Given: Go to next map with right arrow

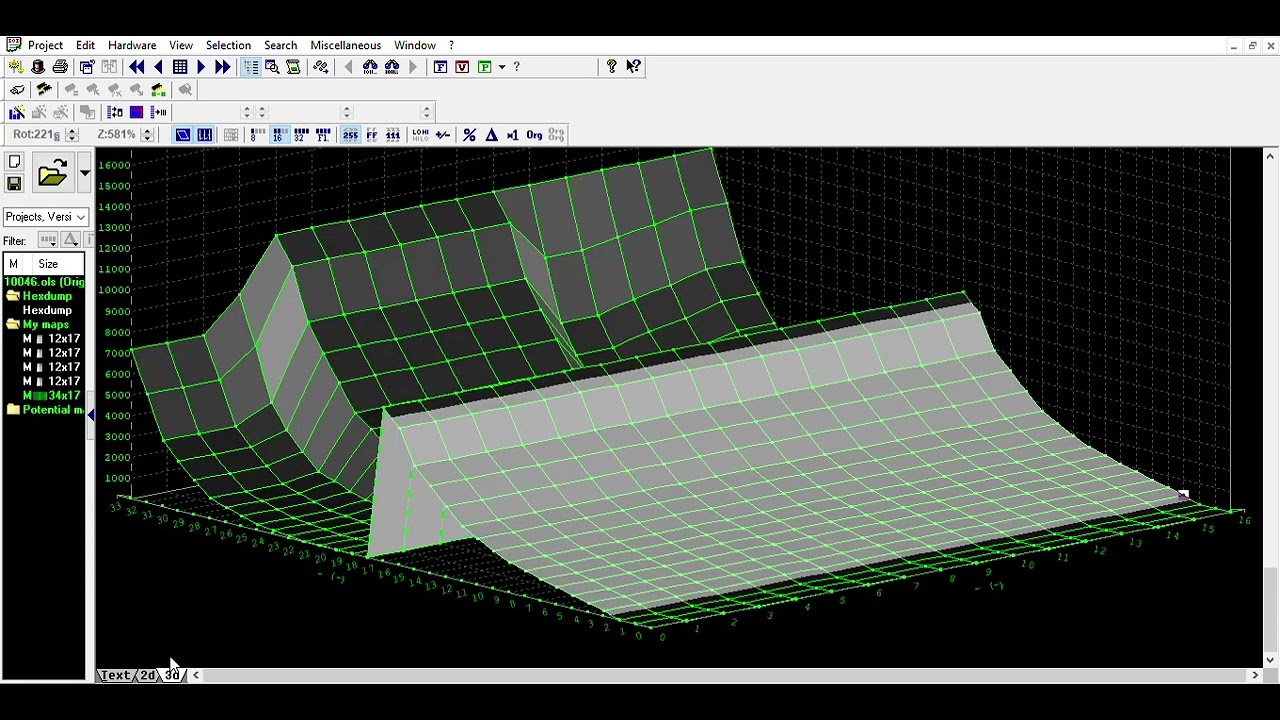Looking at the screenshot, I should click(x=201, y=67).
